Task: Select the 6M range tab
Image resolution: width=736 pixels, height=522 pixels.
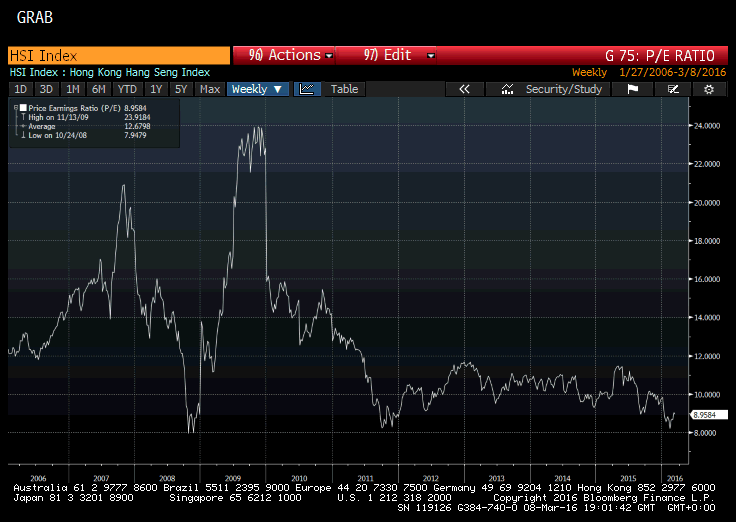Action: [99, 89]
